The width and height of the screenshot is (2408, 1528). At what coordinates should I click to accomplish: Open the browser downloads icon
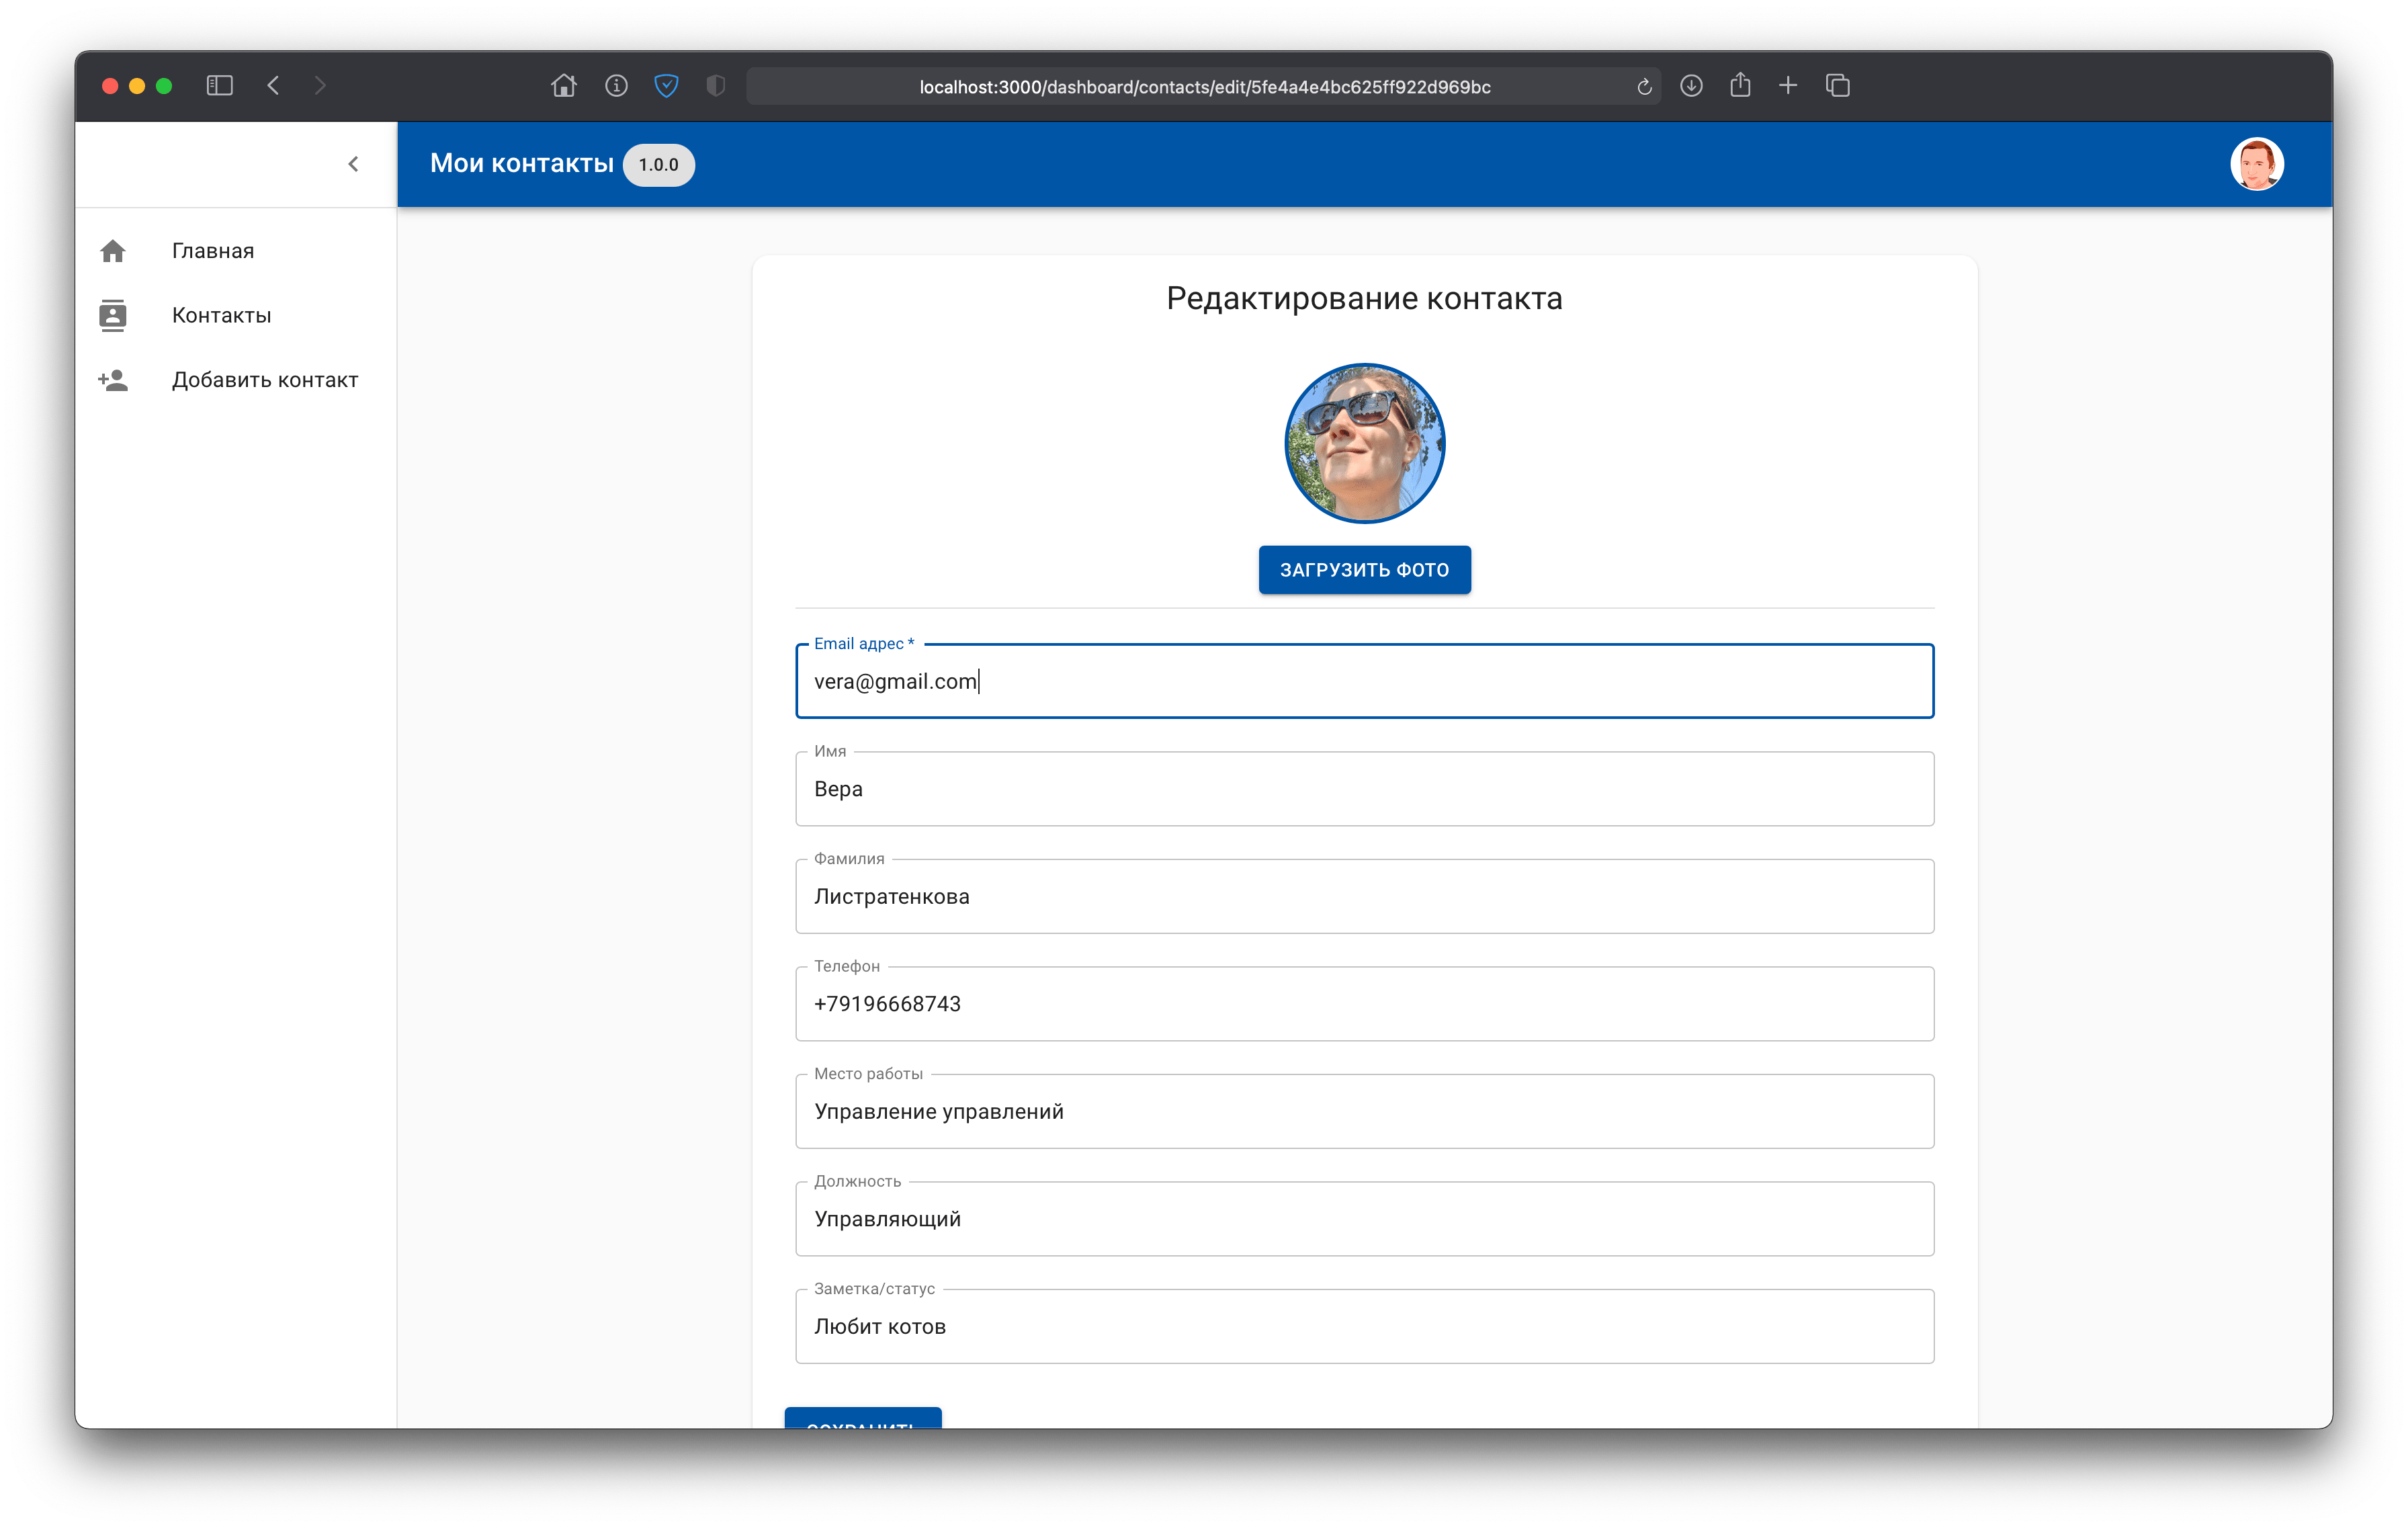click(x=1691, y=86)
